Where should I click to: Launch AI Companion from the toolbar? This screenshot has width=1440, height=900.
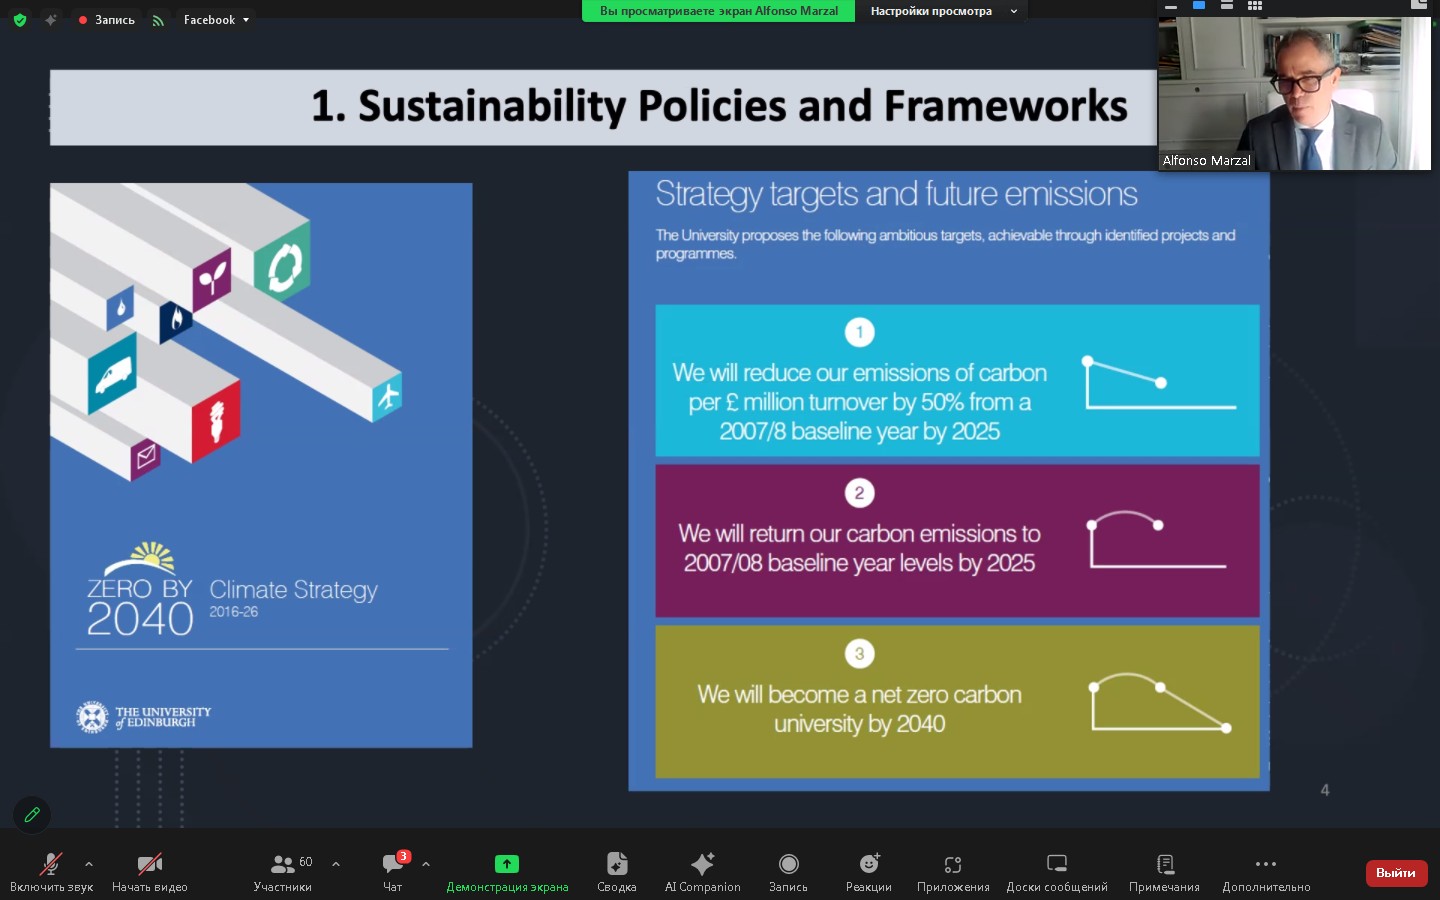(703, 872)
